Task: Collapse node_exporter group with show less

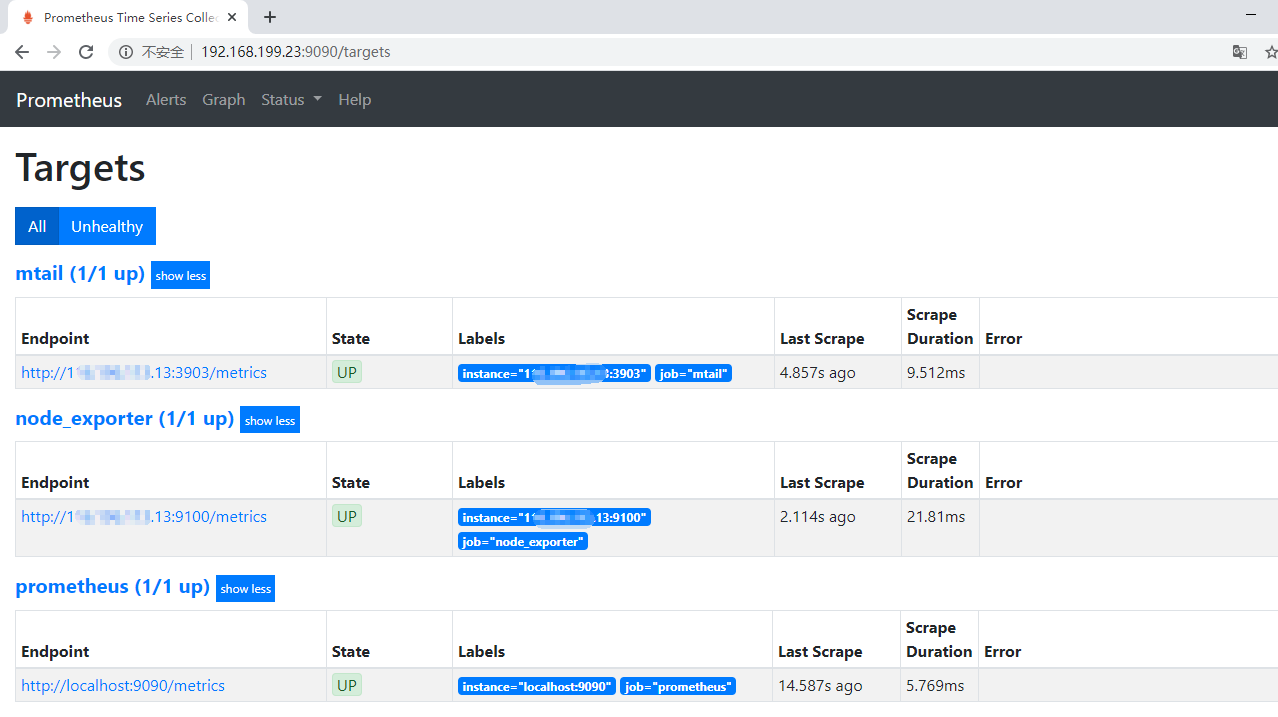Action: click(270, 420)
